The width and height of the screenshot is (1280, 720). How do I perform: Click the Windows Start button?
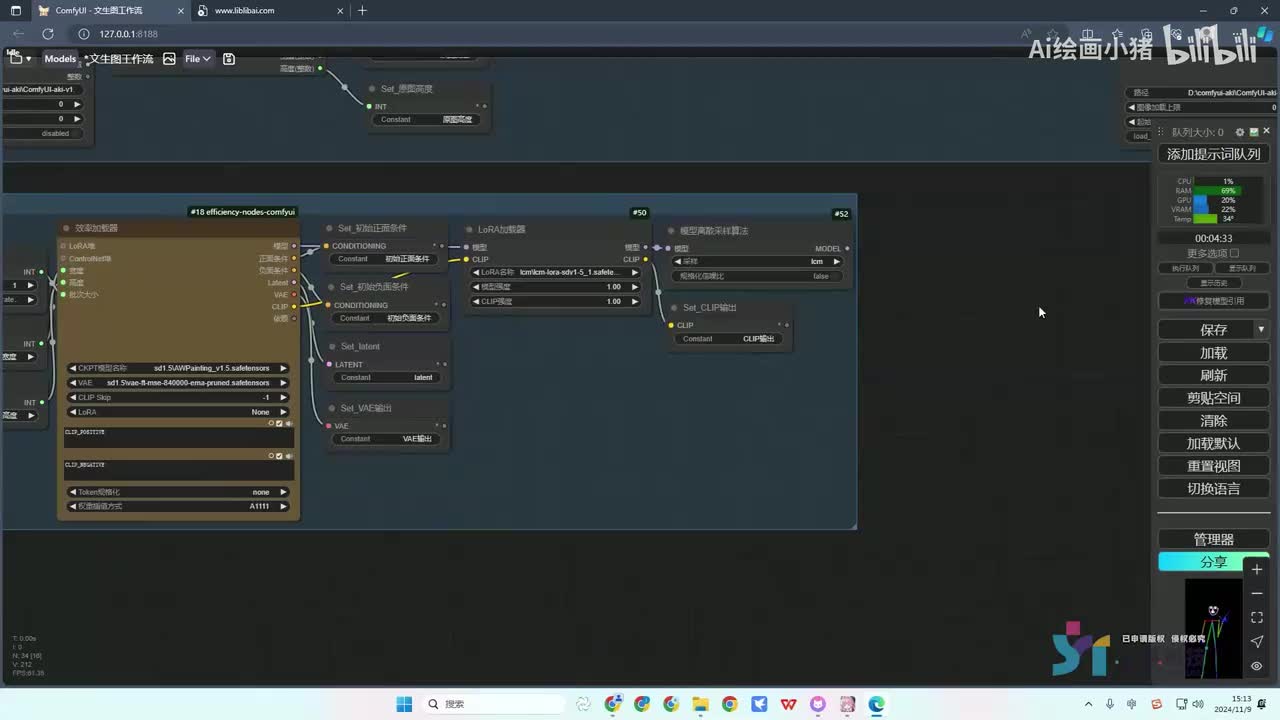pos(404,704)
